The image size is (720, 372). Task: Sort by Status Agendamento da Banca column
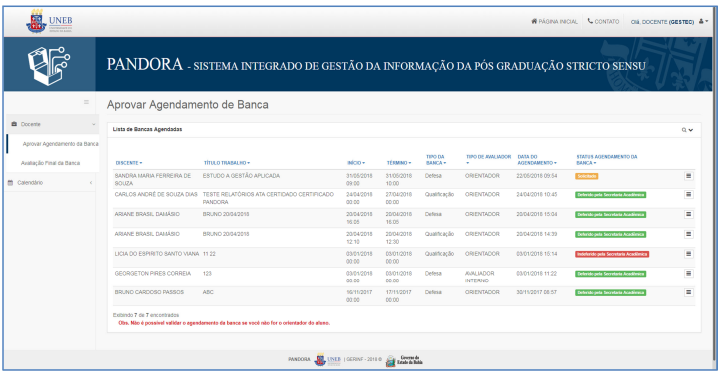[607, 160]
